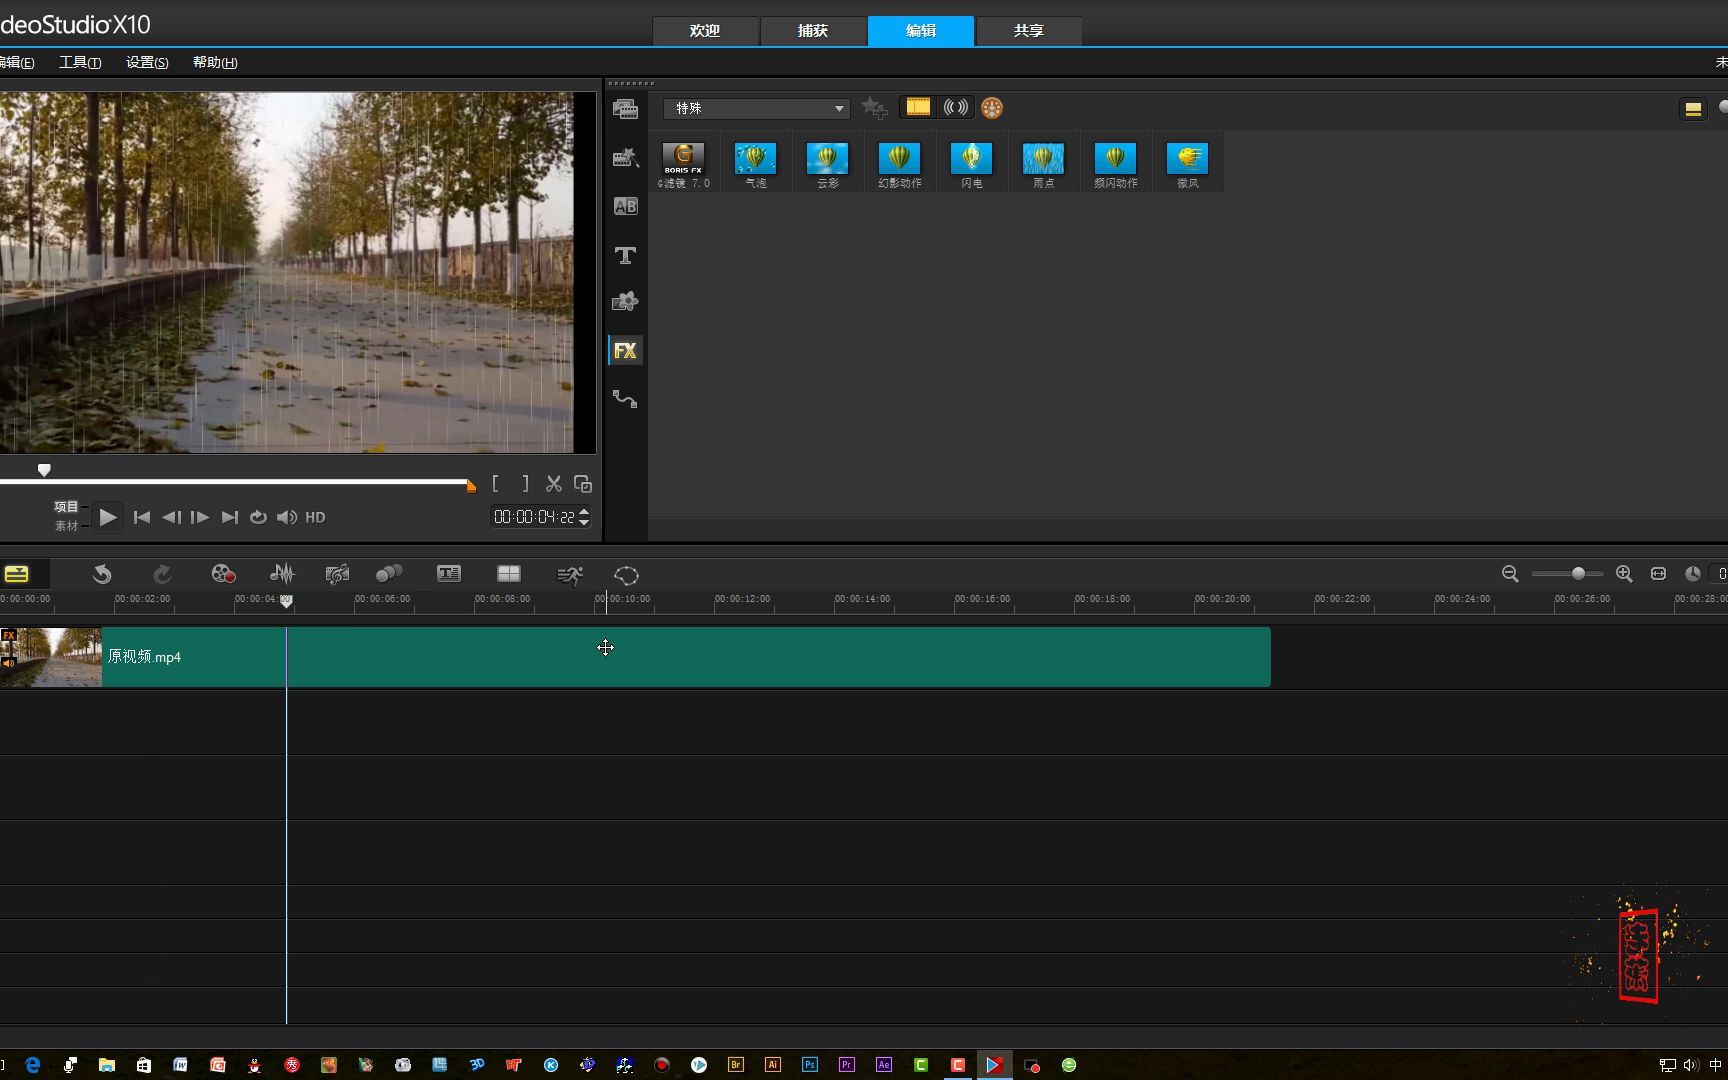Click the preview scrubber handle
The image size is (1728, 1080).
point(44,470)
